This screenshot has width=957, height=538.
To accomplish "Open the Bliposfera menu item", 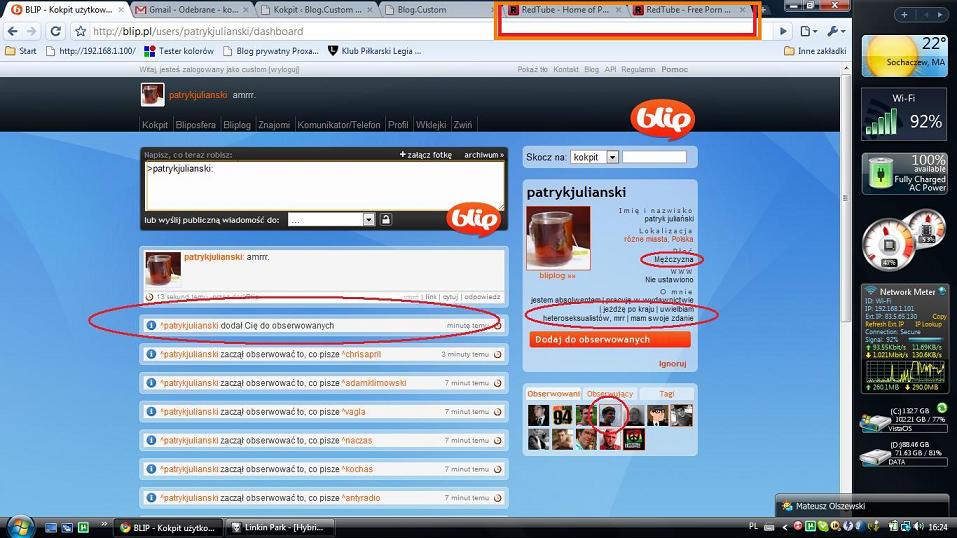I will [195, 125].
